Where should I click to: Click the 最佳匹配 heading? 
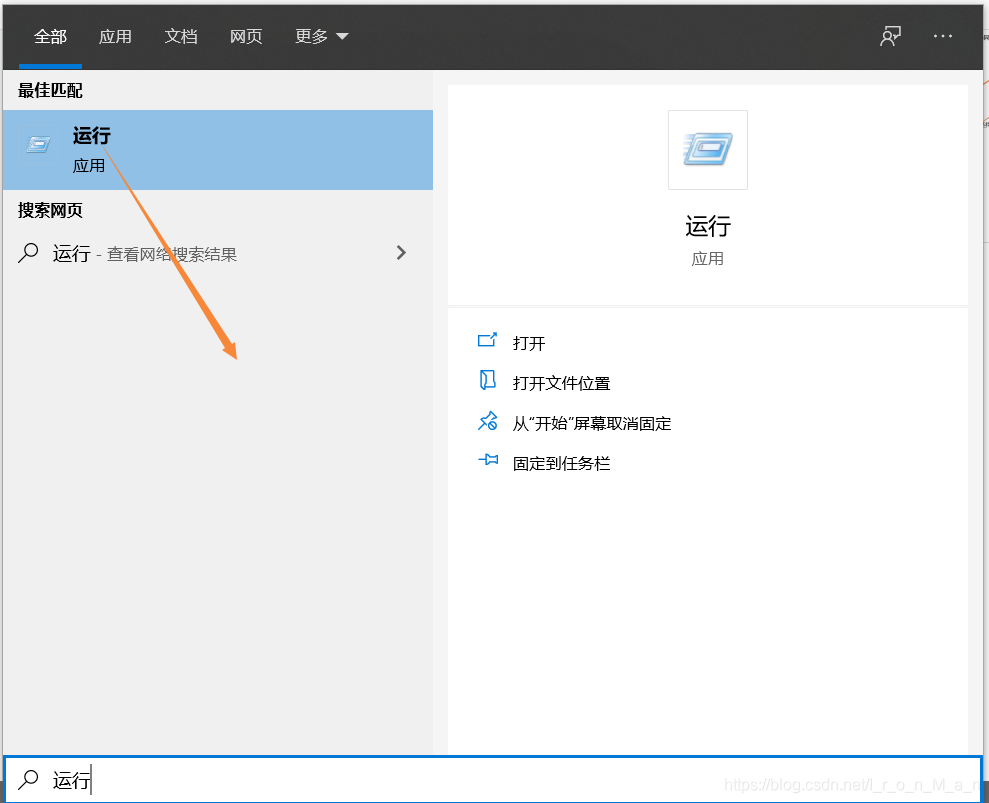click(x=50, y=91)
